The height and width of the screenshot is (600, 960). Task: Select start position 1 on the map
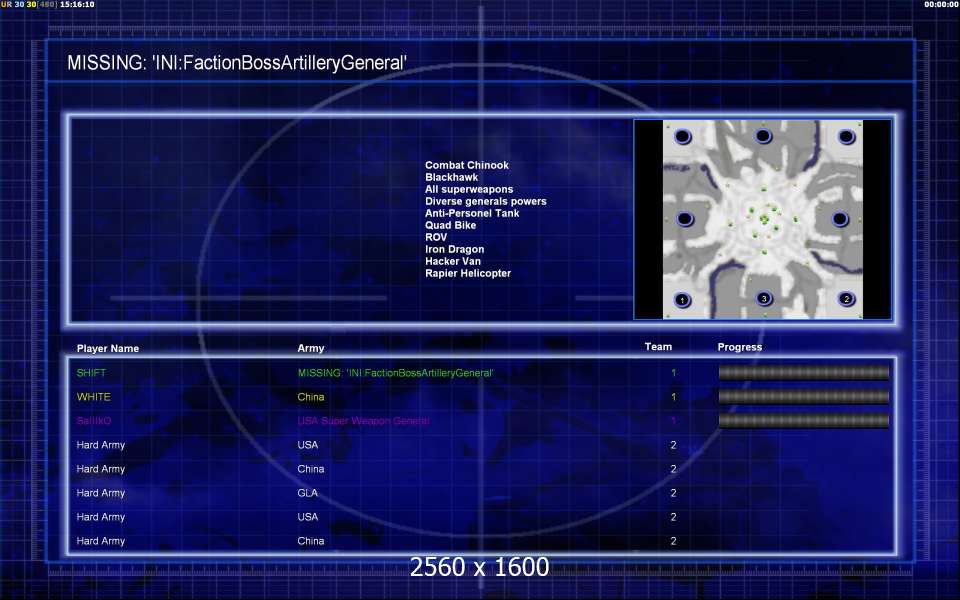click(x=682, y=300)
